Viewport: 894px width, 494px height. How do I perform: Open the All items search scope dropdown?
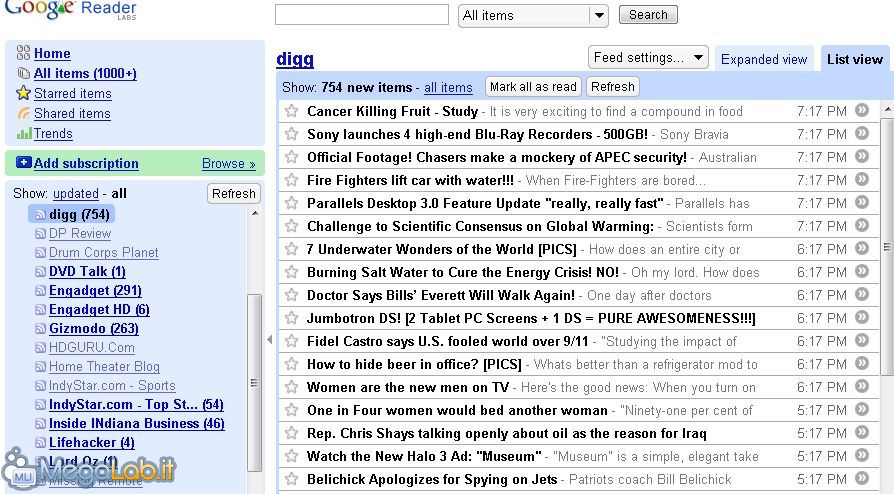pyautogui.click(x=533, y=15)
